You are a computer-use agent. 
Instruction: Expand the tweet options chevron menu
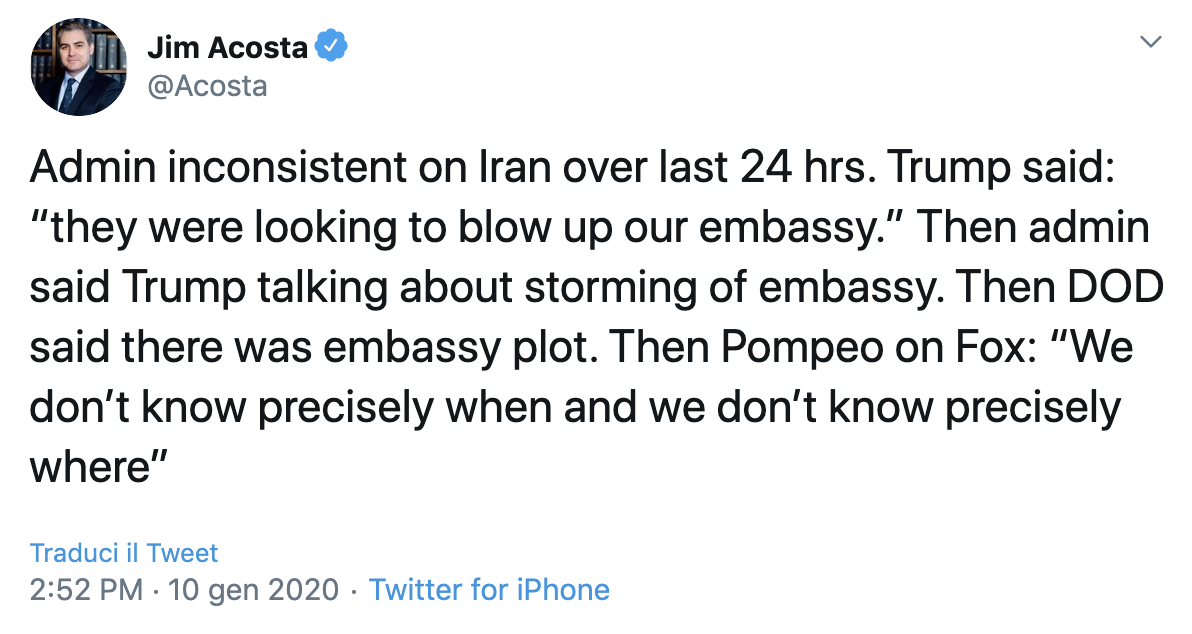1152,42
